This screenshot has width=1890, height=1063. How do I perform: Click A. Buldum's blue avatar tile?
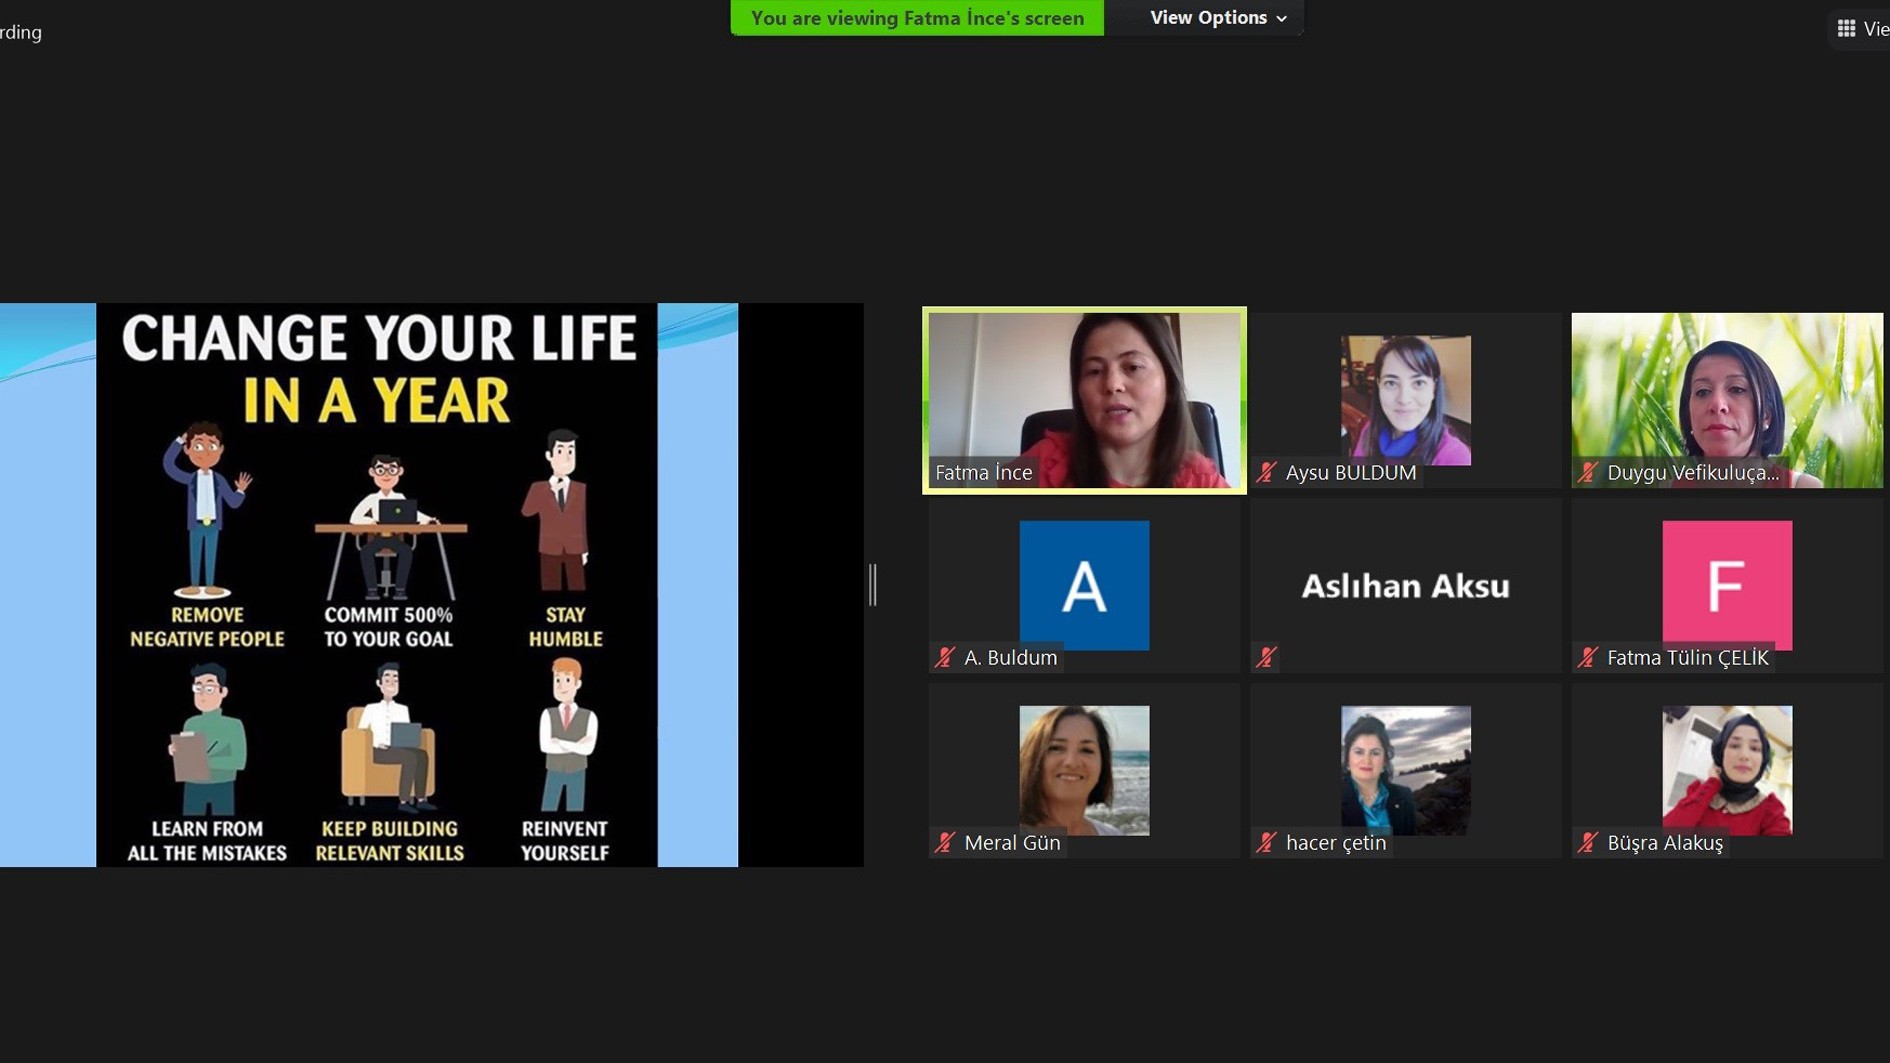pos(1084,585)
